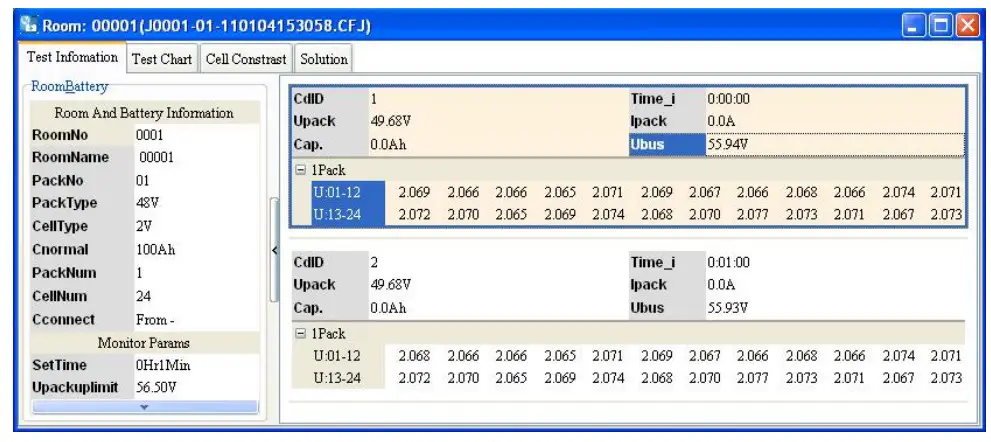Click the CellNum value 24
This screenshot has height=442, width=991.
pos(143,296)
